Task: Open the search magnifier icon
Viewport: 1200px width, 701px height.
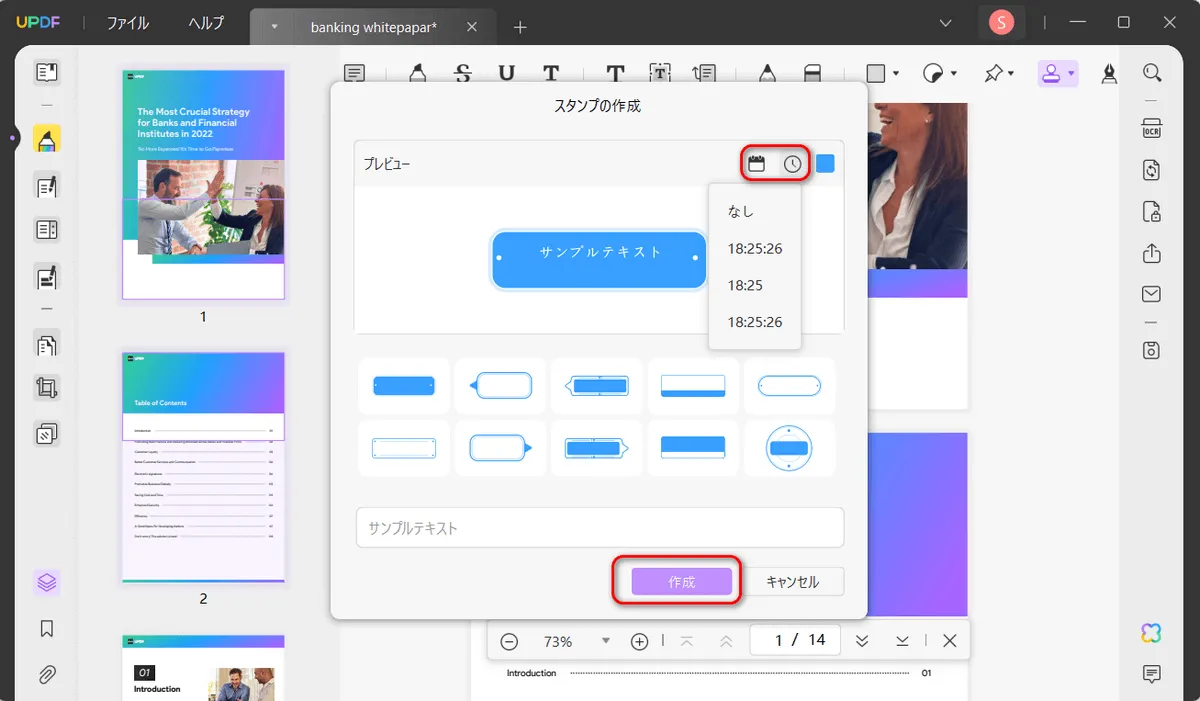Action: tap(1152, 72)
